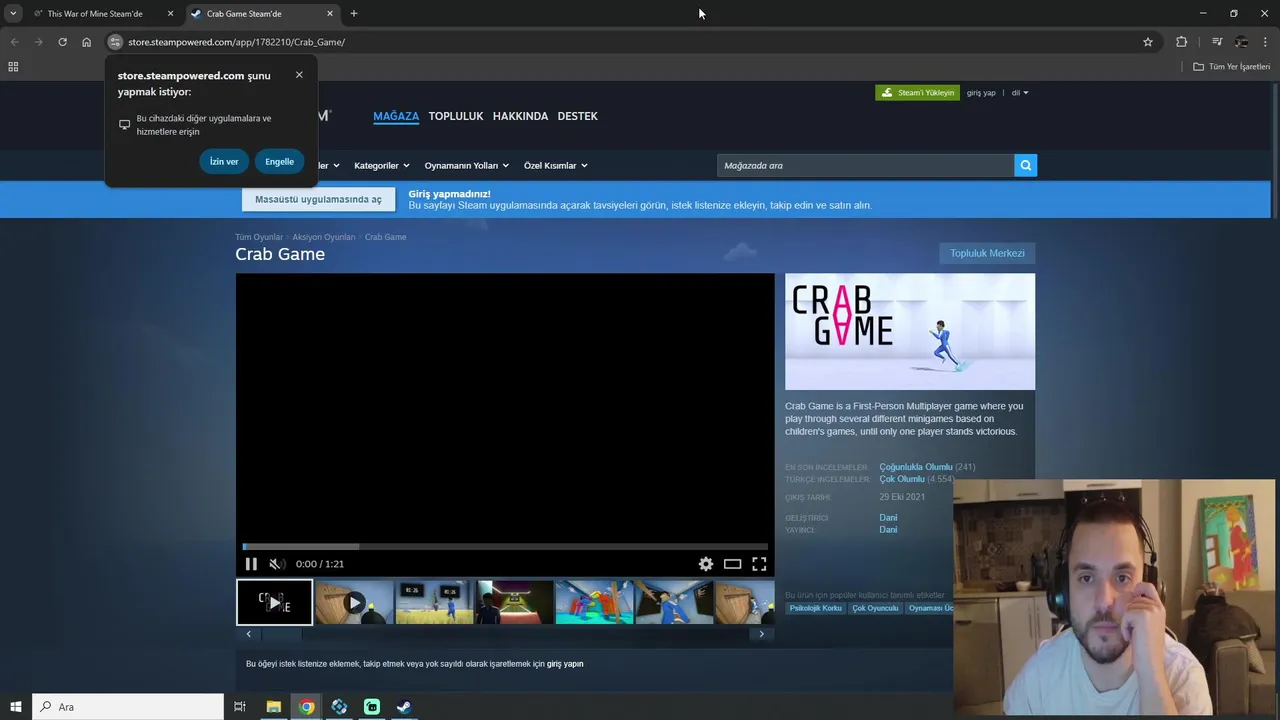Screen dimensions: 1280x720
Task: Open File Explorer from the taskbar
Action: click(273, 707)
